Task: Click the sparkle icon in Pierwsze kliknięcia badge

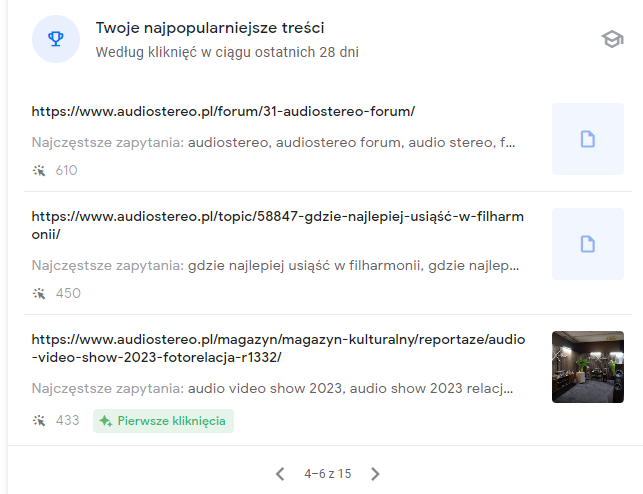Action: point(106,421)
